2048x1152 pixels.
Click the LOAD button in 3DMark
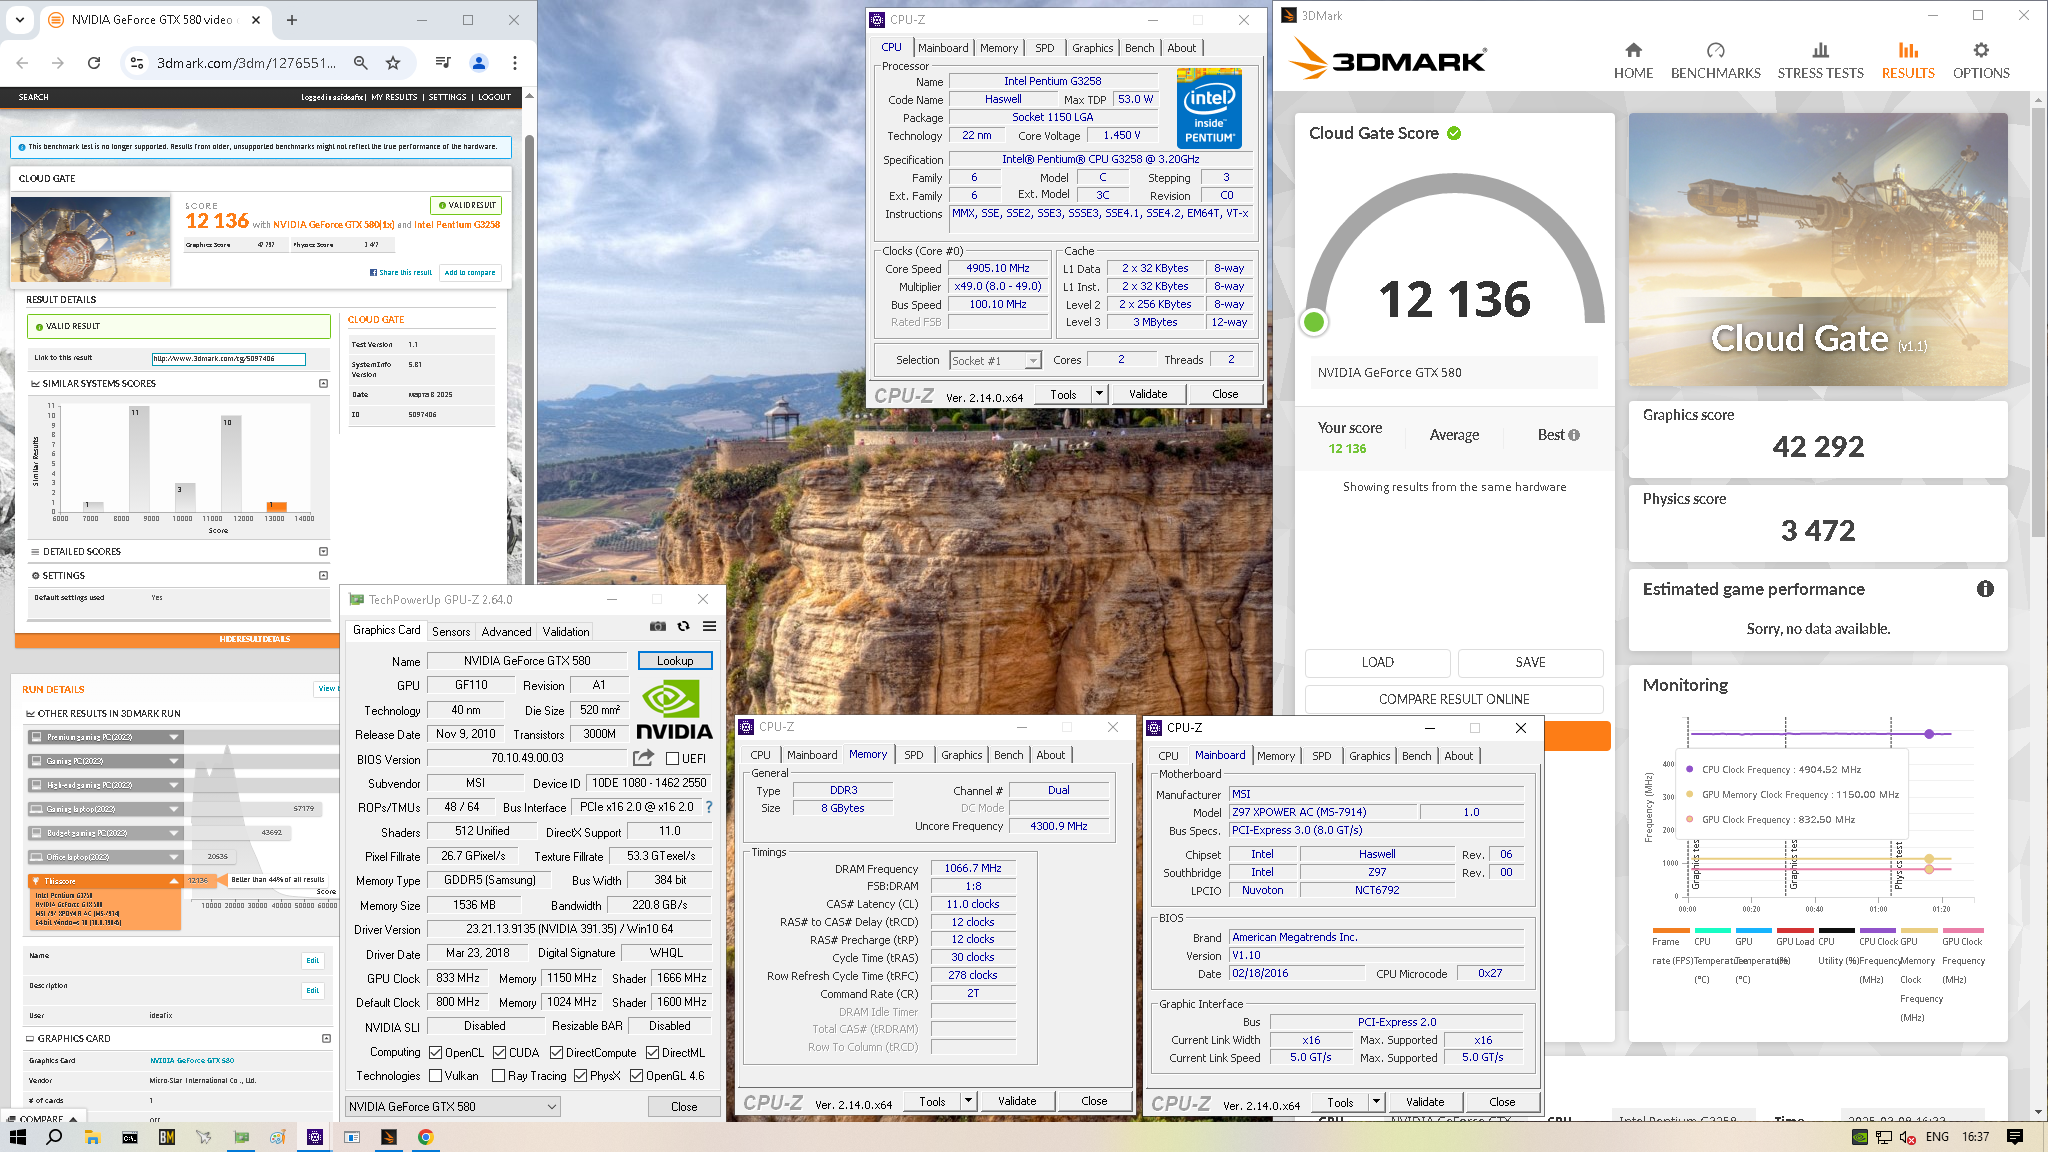point(1377,662)
